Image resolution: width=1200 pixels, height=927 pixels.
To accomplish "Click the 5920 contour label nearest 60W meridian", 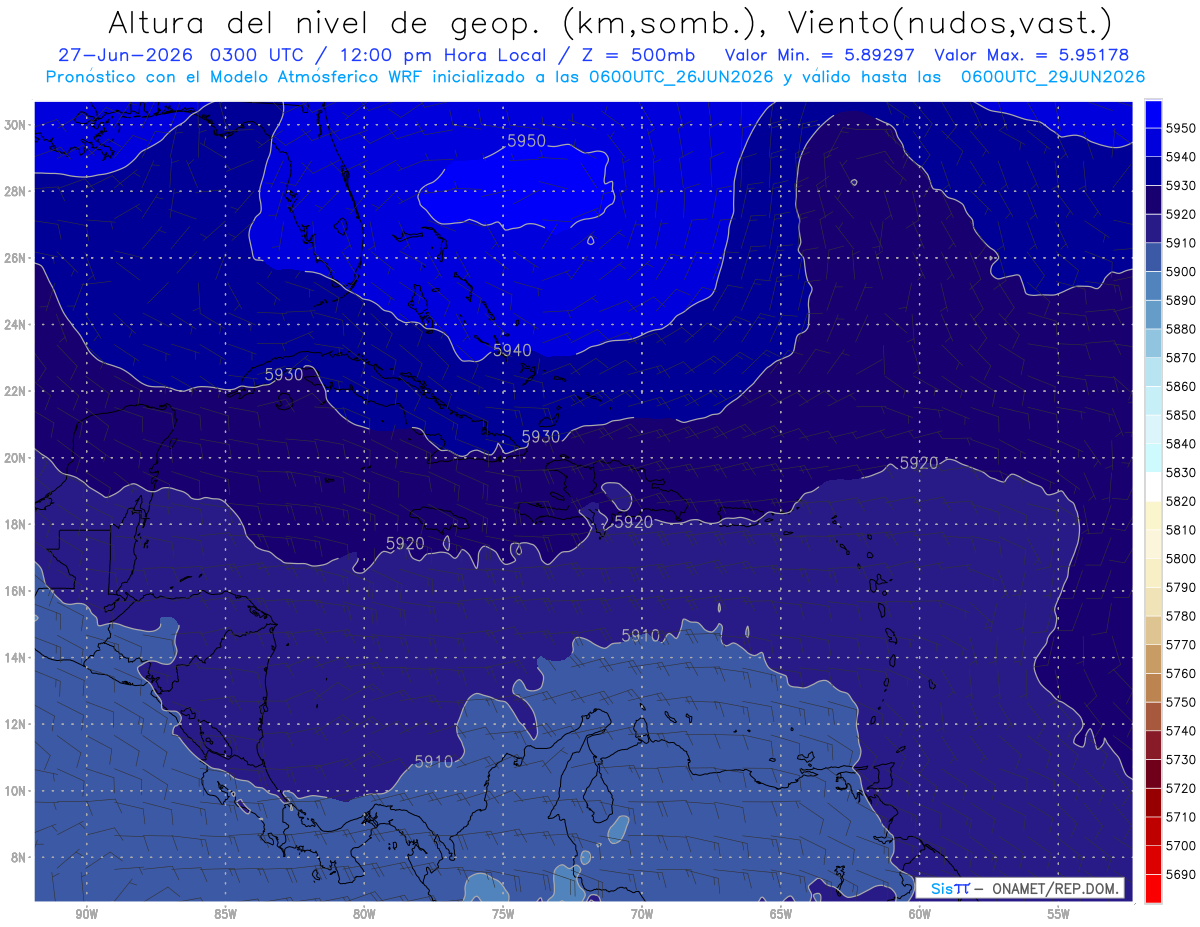I will [x=919, y=463].
